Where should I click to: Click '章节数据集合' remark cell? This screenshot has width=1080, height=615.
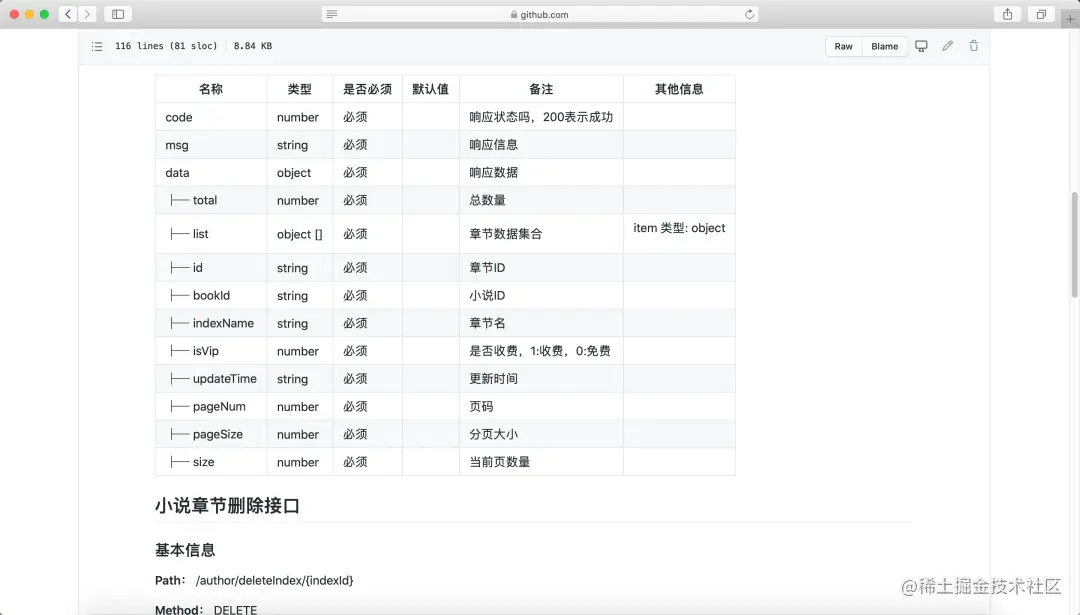(x=541, y=233)
